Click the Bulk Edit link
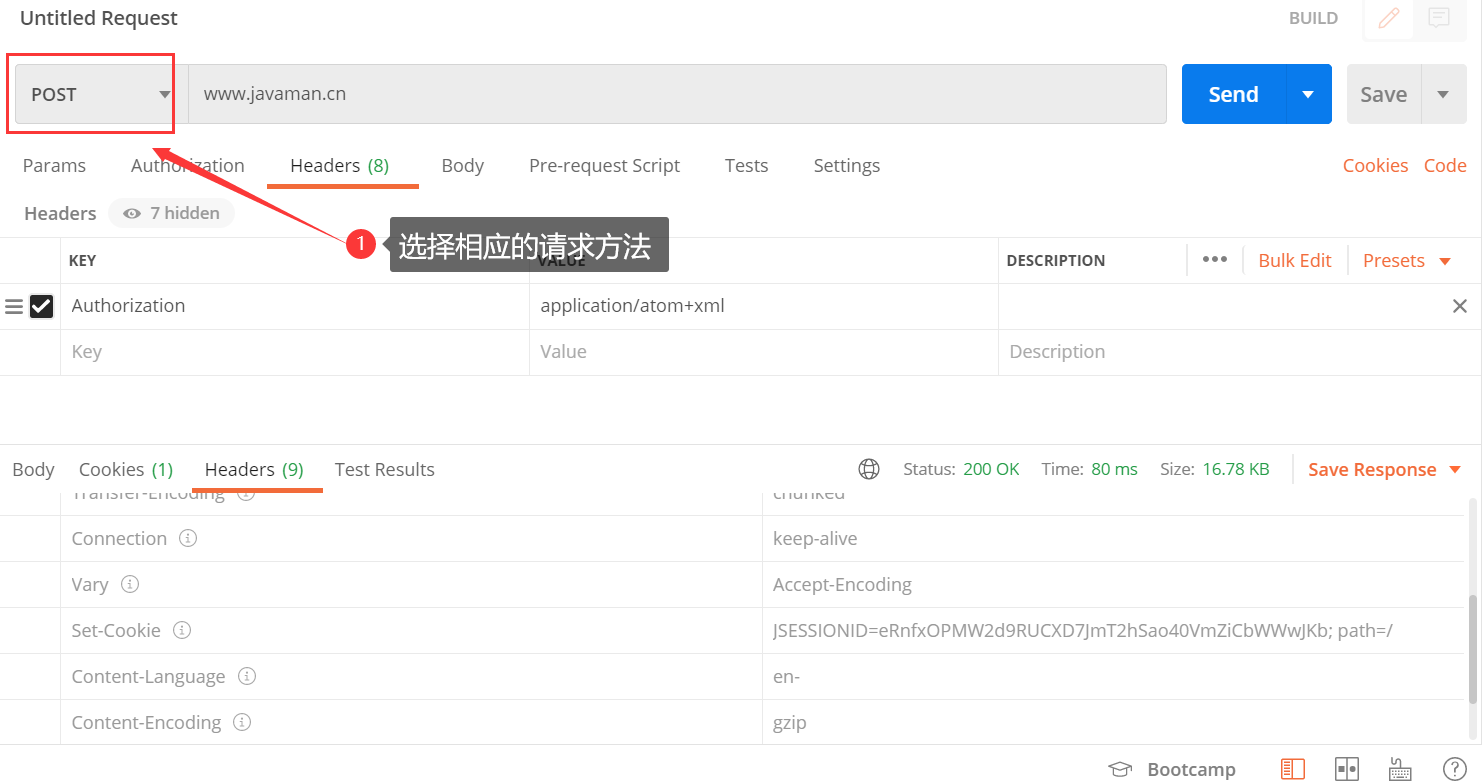The width and height of the screenshot is (1482, 781). pyautogui.click(x=1295, y=261)
